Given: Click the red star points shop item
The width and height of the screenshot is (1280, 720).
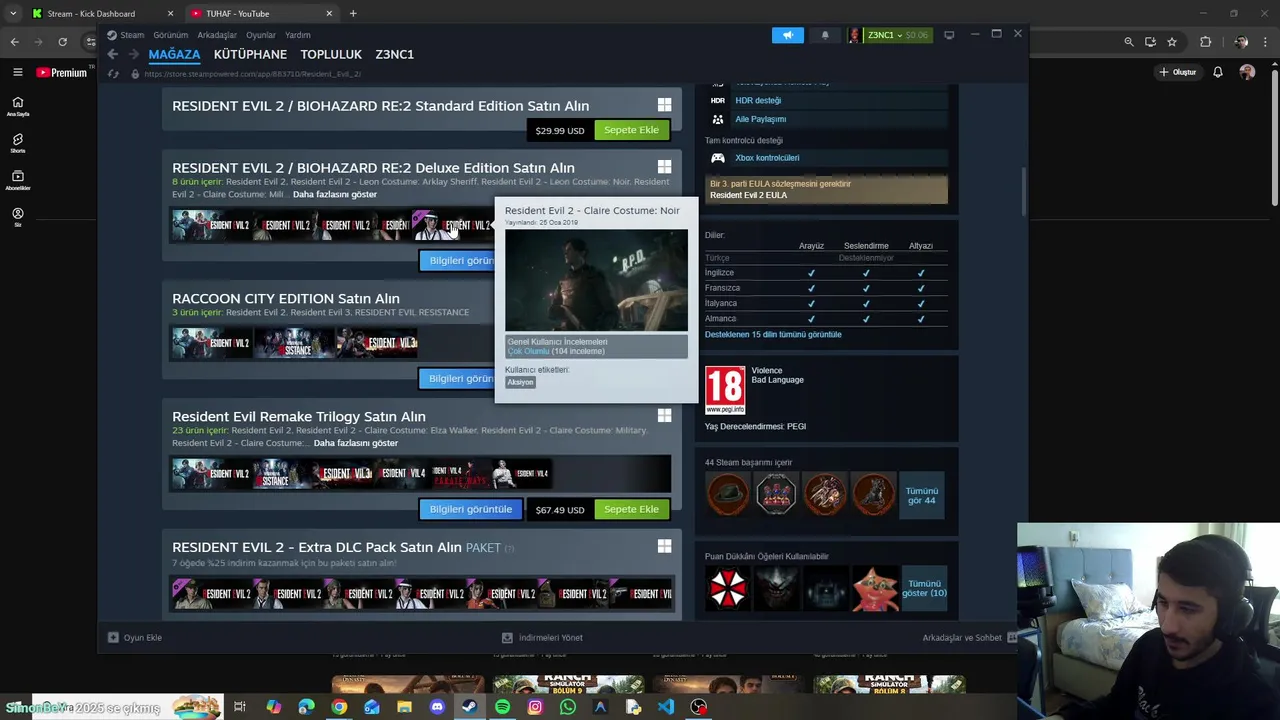Looking at the screenshot, I should tap(875, 588).
